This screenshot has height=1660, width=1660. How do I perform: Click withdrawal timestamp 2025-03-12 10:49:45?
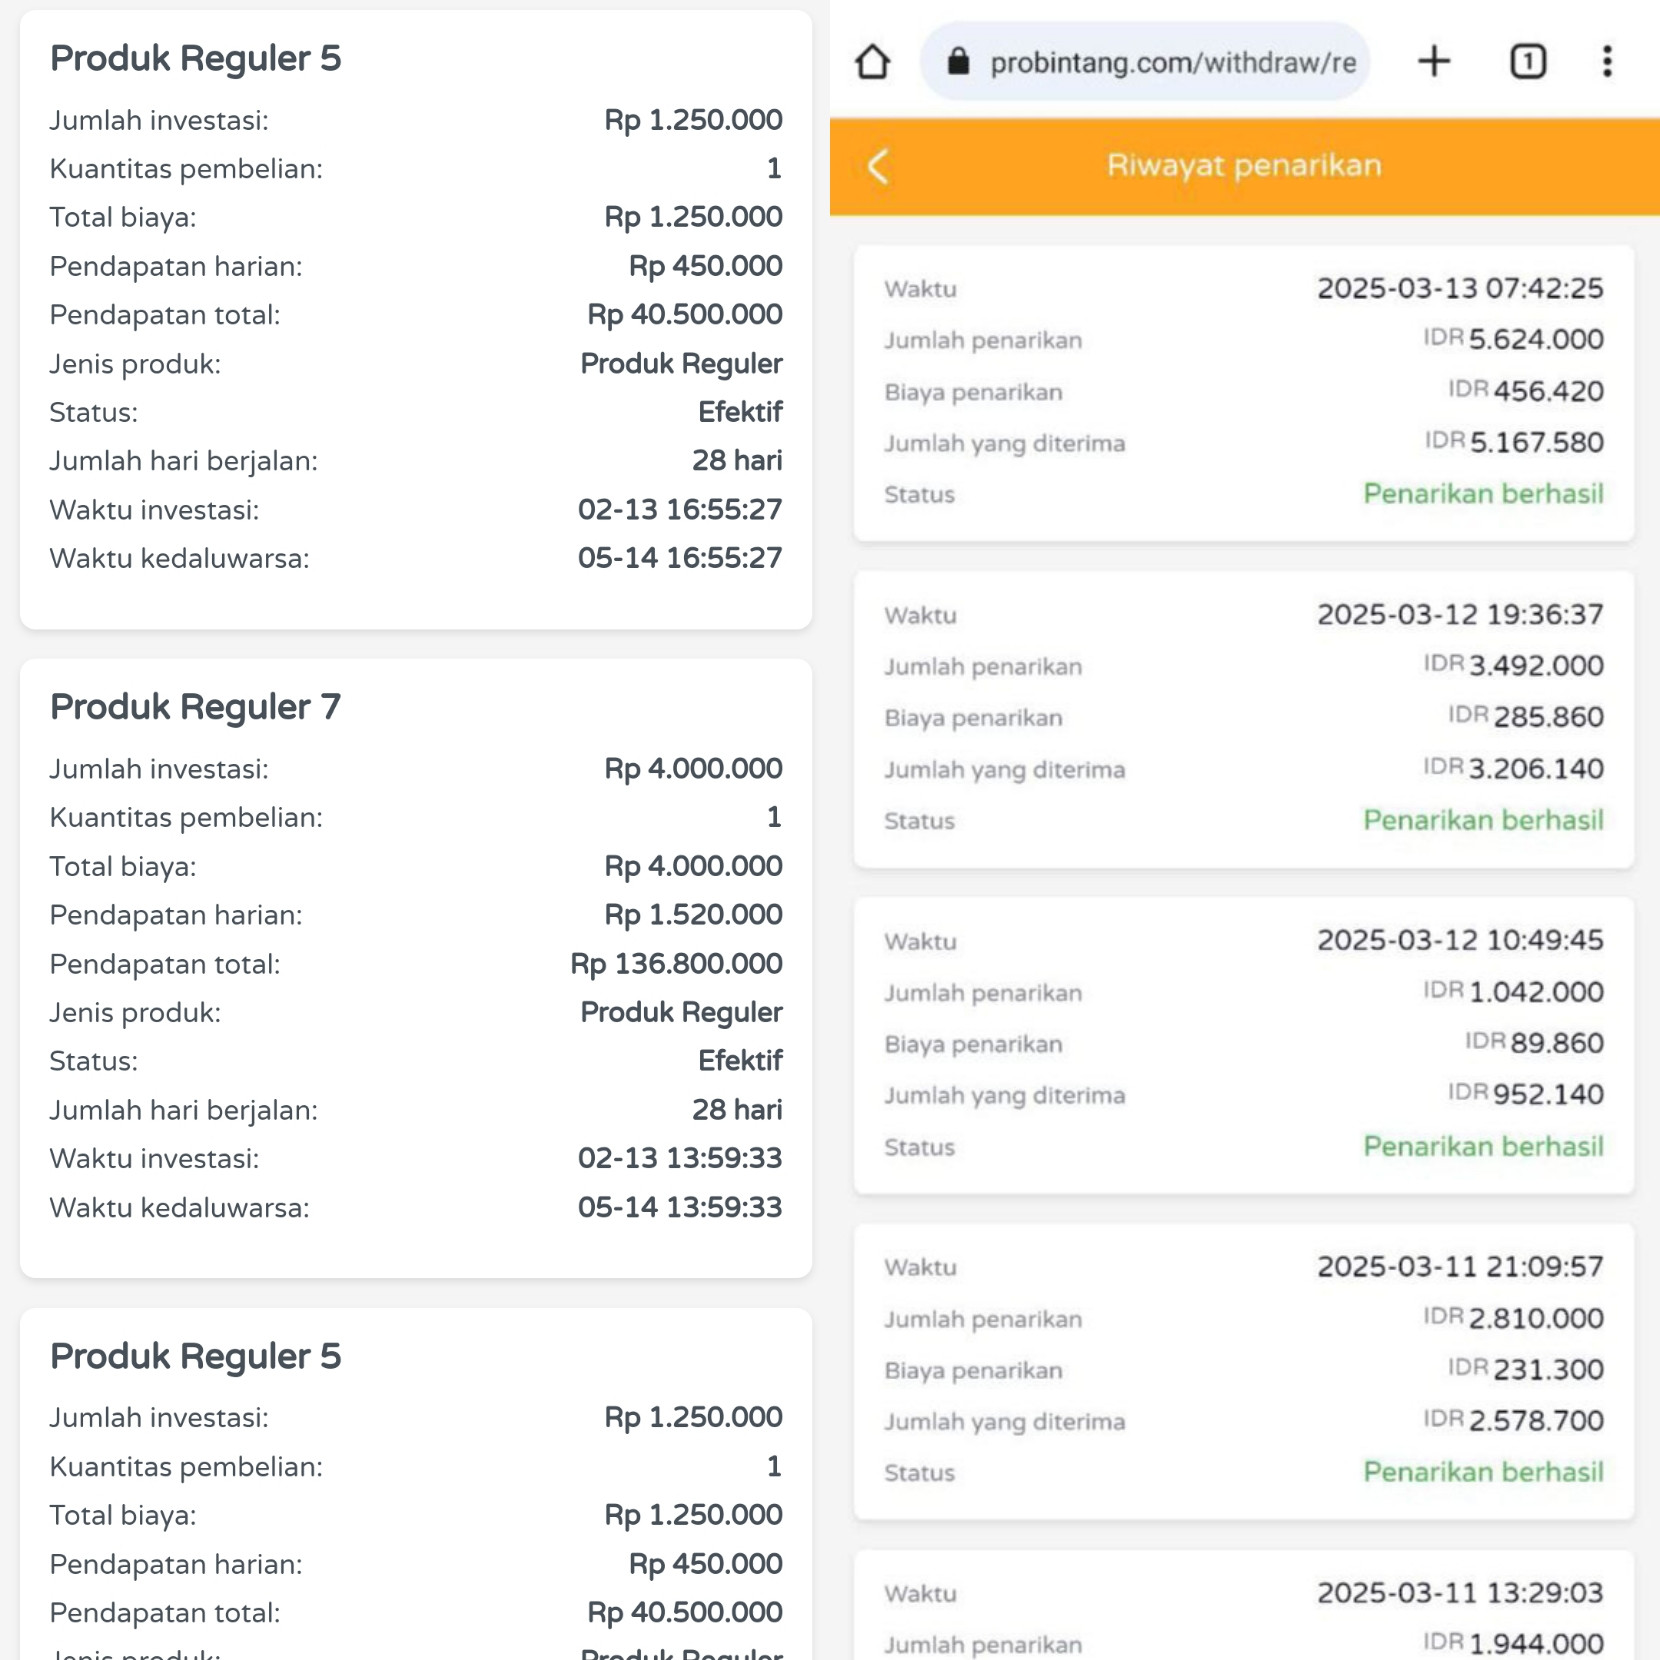pyautogui.click(x=1460, y=940)
